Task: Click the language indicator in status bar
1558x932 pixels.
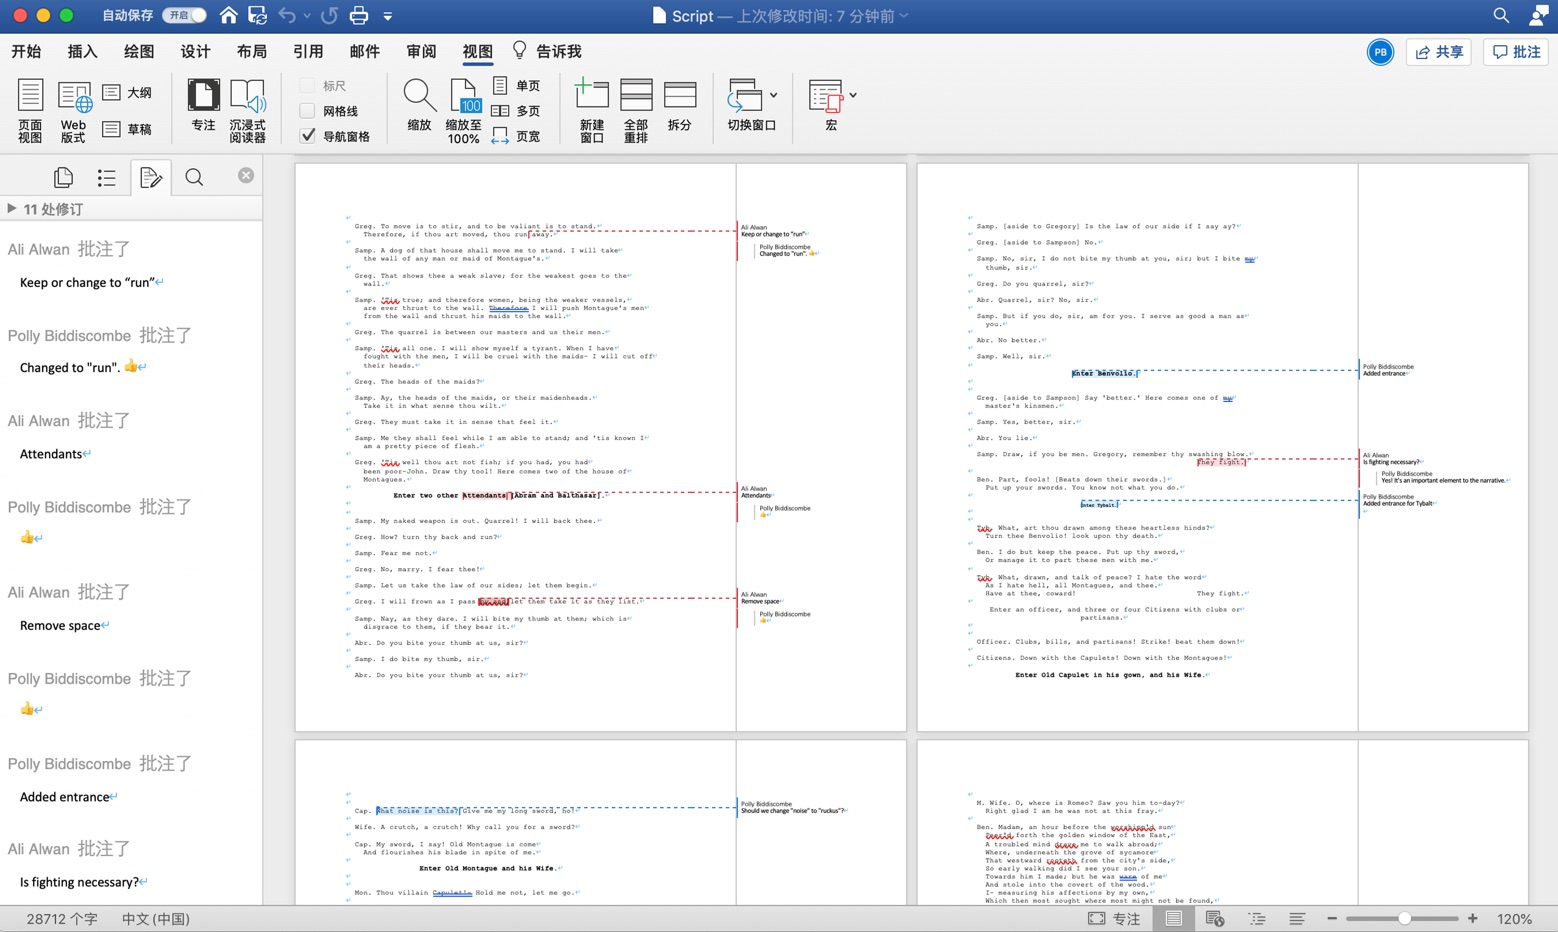Action: (x=156, y=919)
